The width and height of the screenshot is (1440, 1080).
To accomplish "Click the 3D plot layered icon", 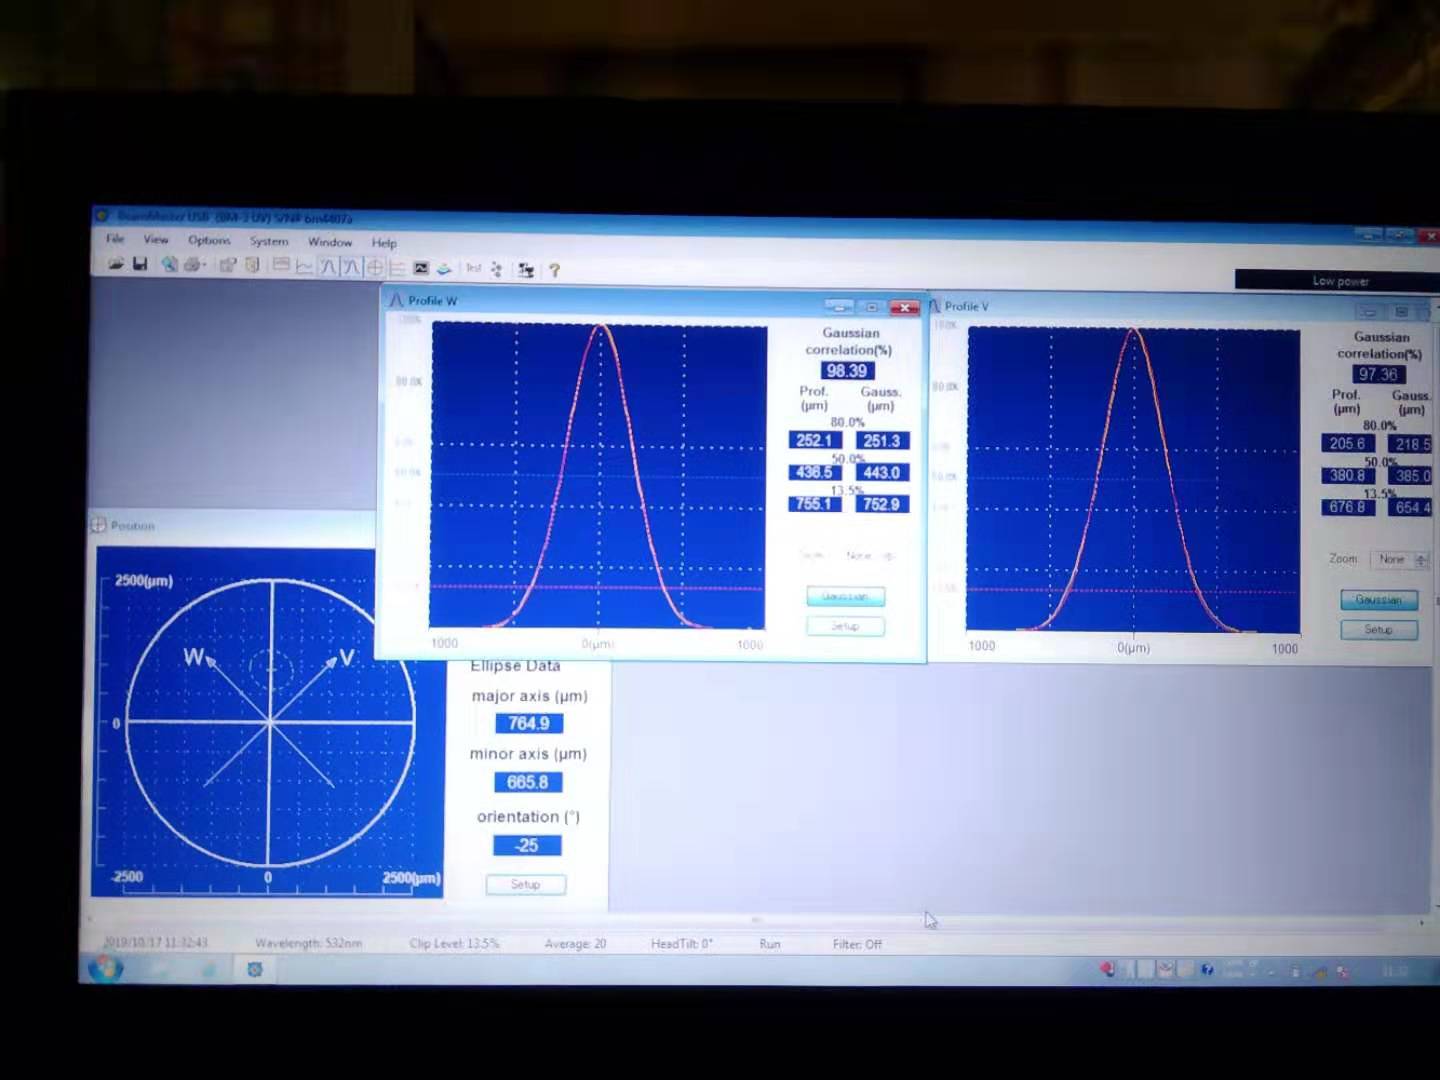I will coord(444,268).
